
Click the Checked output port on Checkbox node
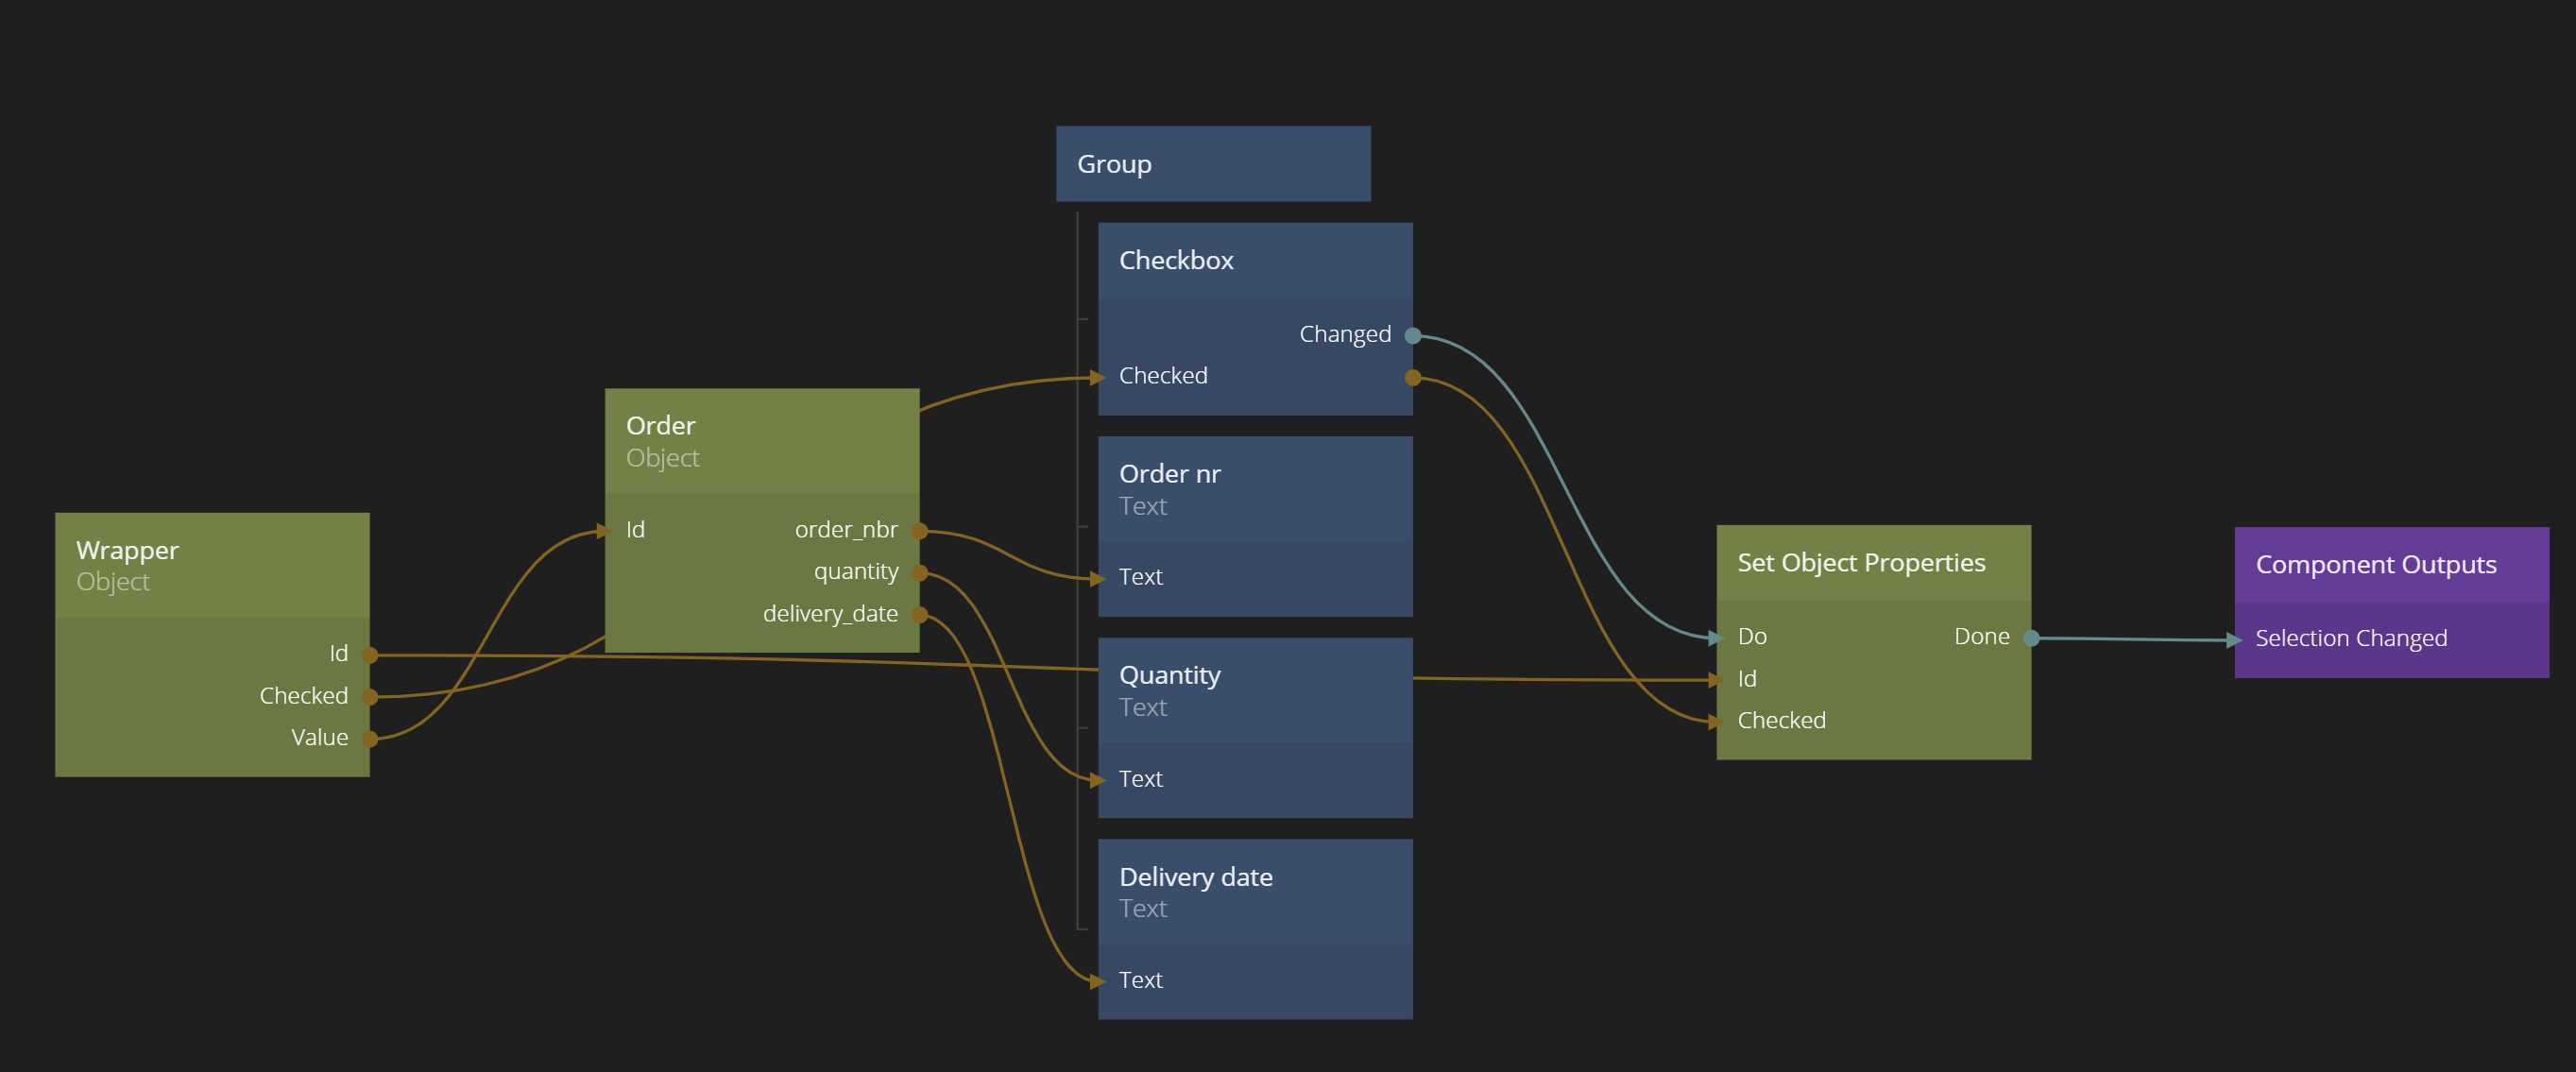click(1412, 378)
